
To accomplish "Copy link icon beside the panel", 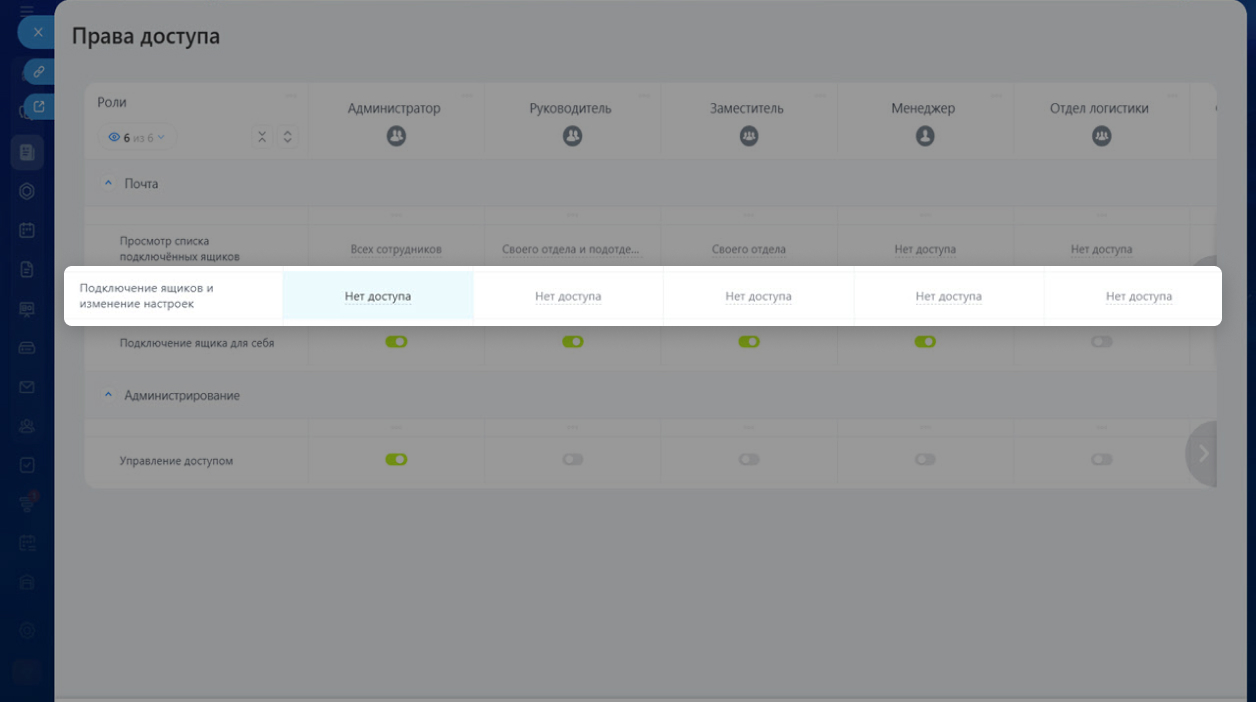I will [x=39, y=72].
